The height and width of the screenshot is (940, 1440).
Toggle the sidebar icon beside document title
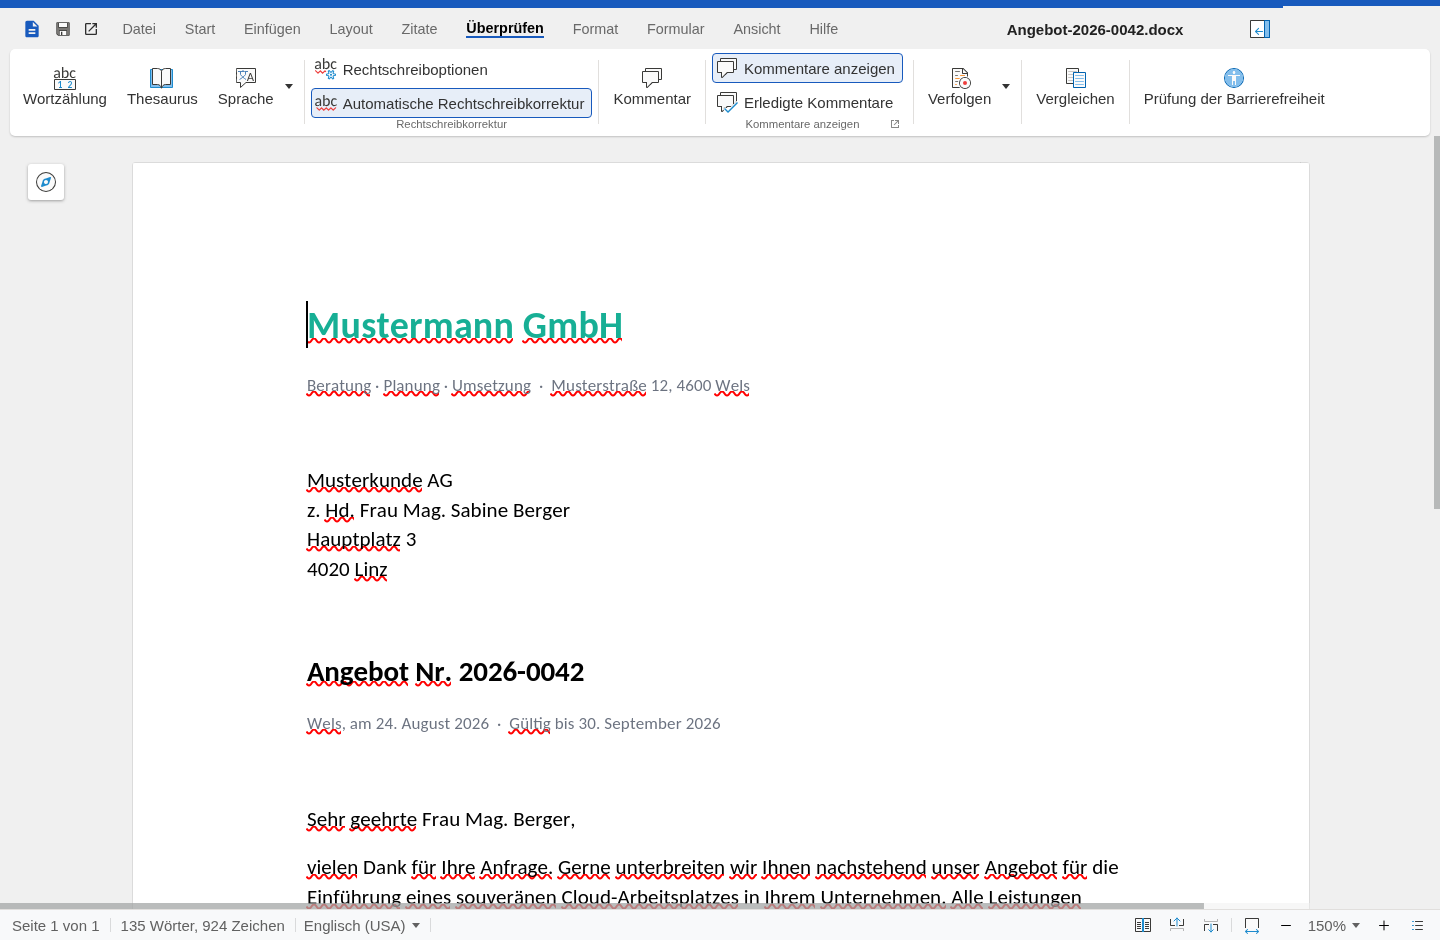coord(1260,29)
